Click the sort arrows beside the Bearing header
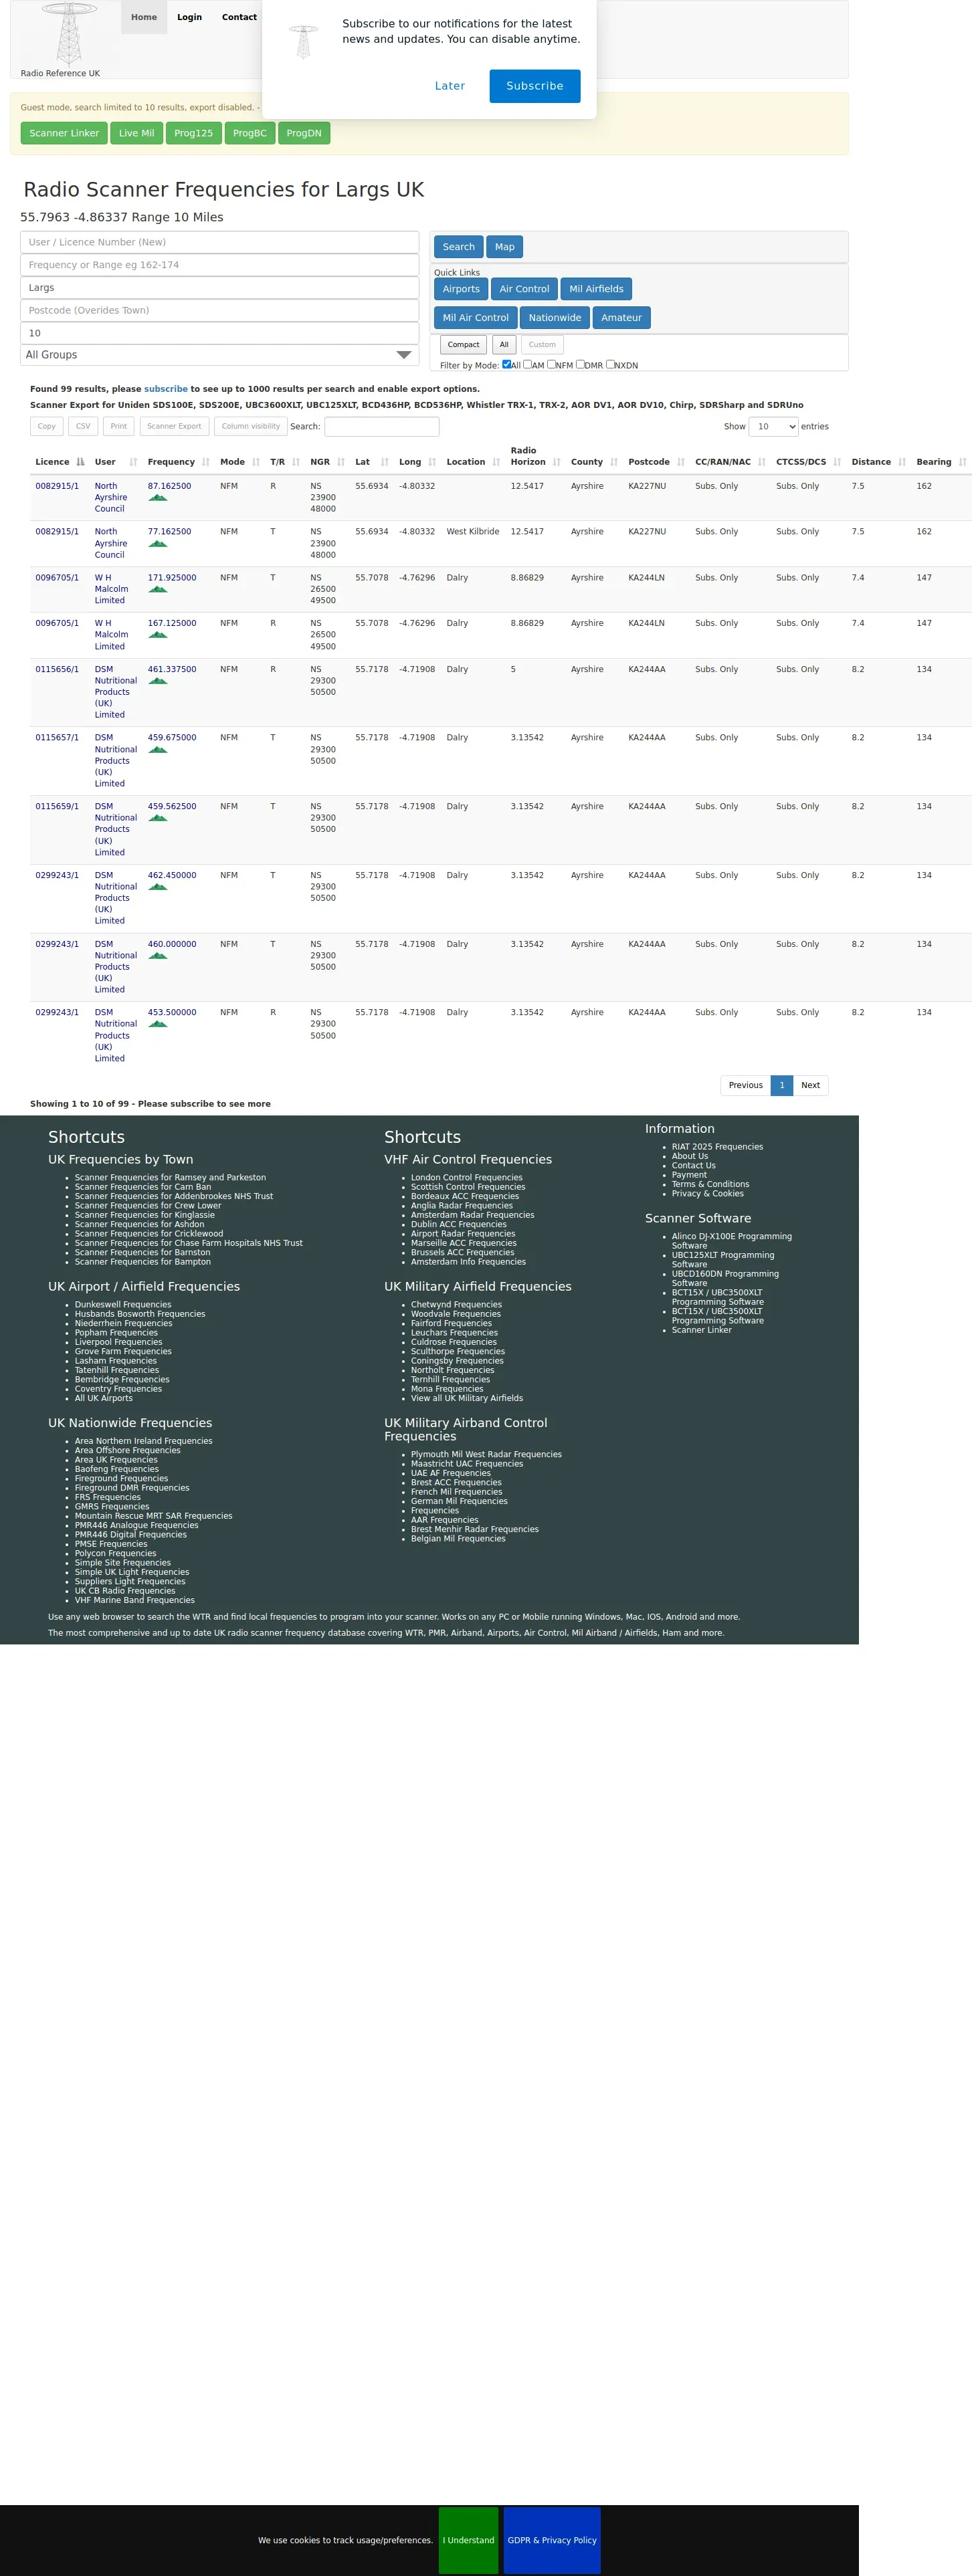 962,462
